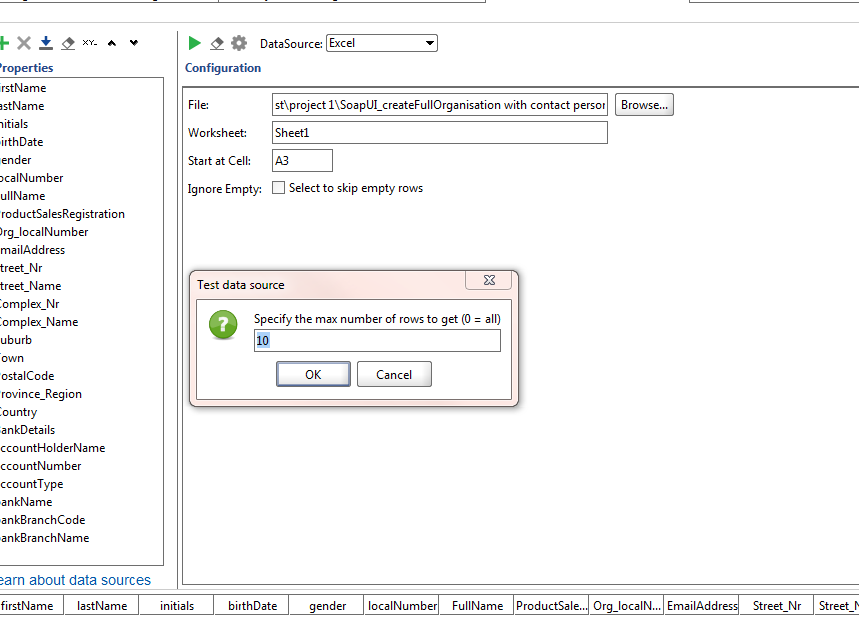Click the green play test data source icon
Viewport: 859px width, 638px height.
(x=194, y=43)
